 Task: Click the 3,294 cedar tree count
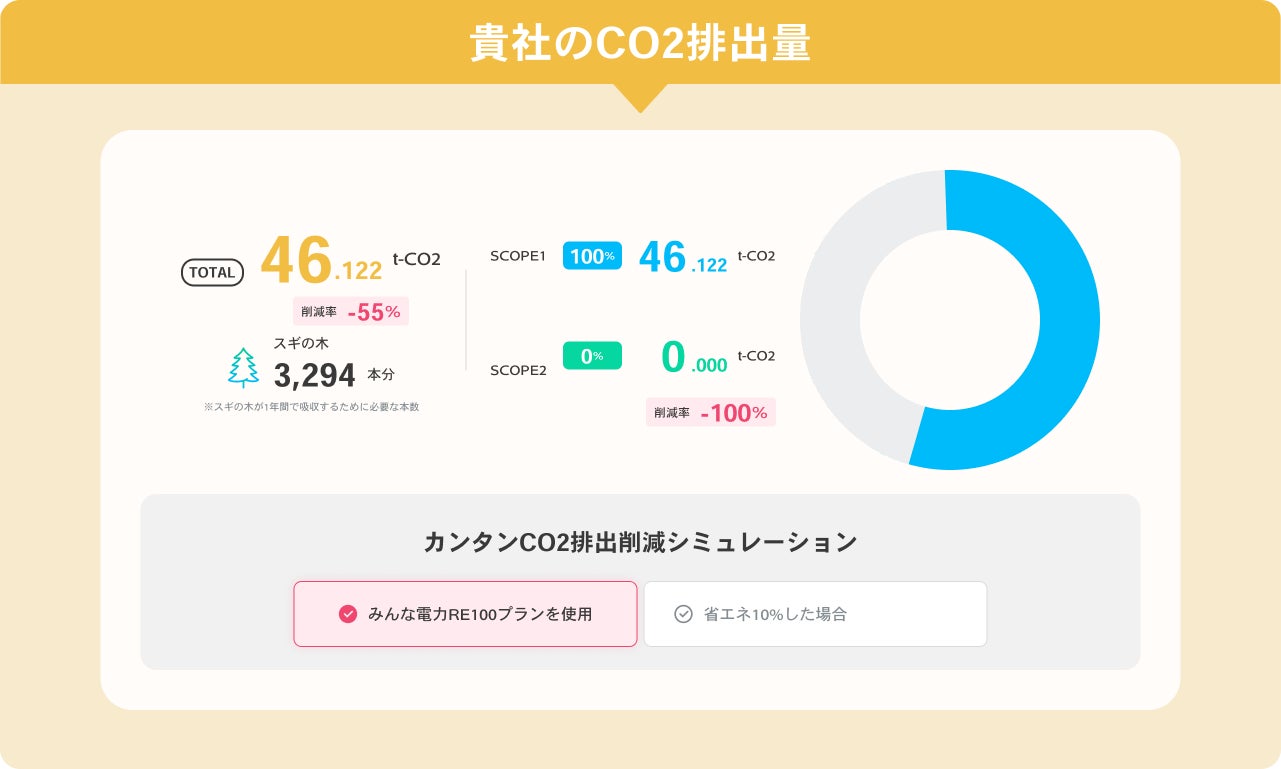click(315, 375)
